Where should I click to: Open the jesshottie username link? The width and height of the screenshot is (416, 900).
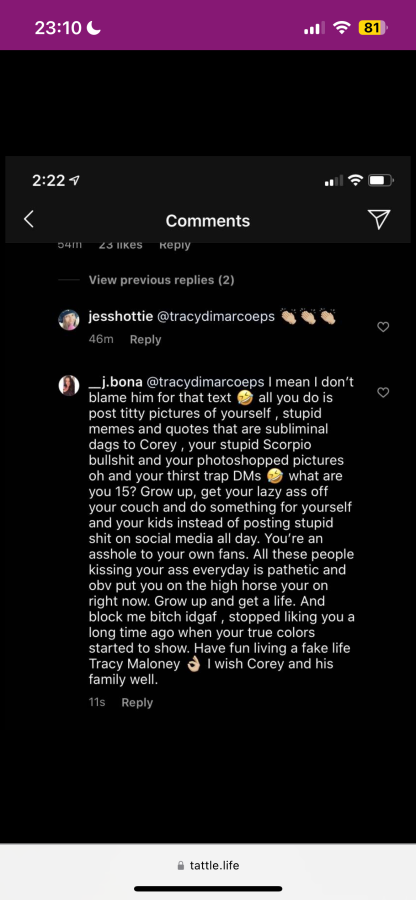tap(119, 317)
